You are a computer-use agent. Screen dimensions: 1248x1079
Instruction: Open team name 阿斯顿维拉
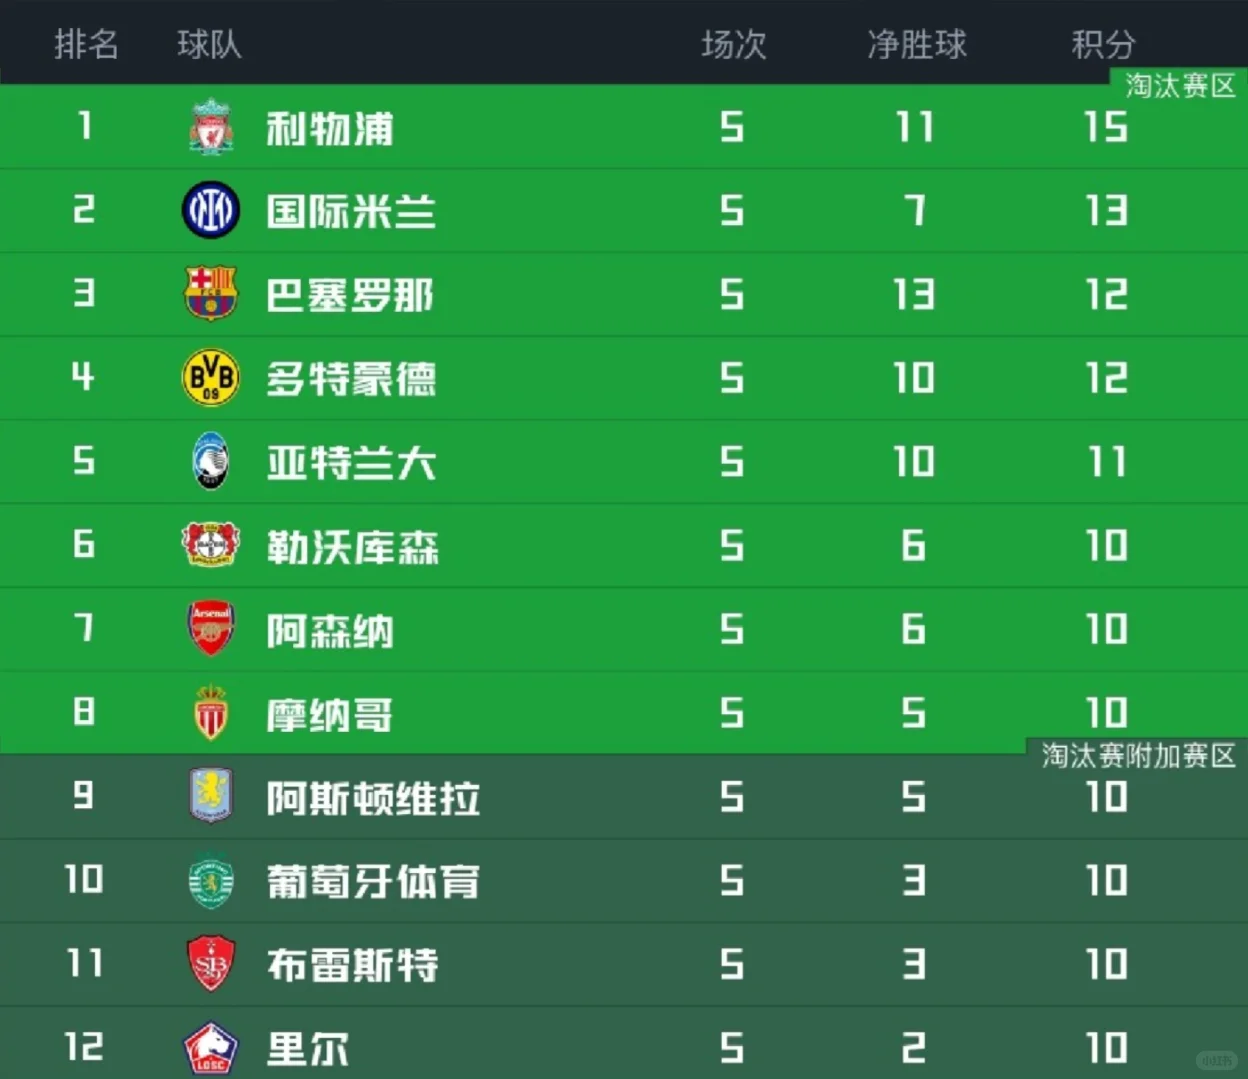[373, 798]
